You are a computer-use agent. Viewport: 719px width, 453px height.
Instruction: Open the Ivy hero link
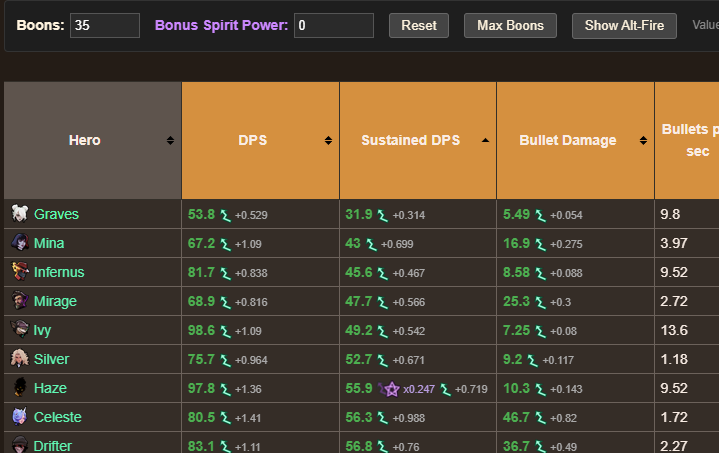click(x=42, y=330)
